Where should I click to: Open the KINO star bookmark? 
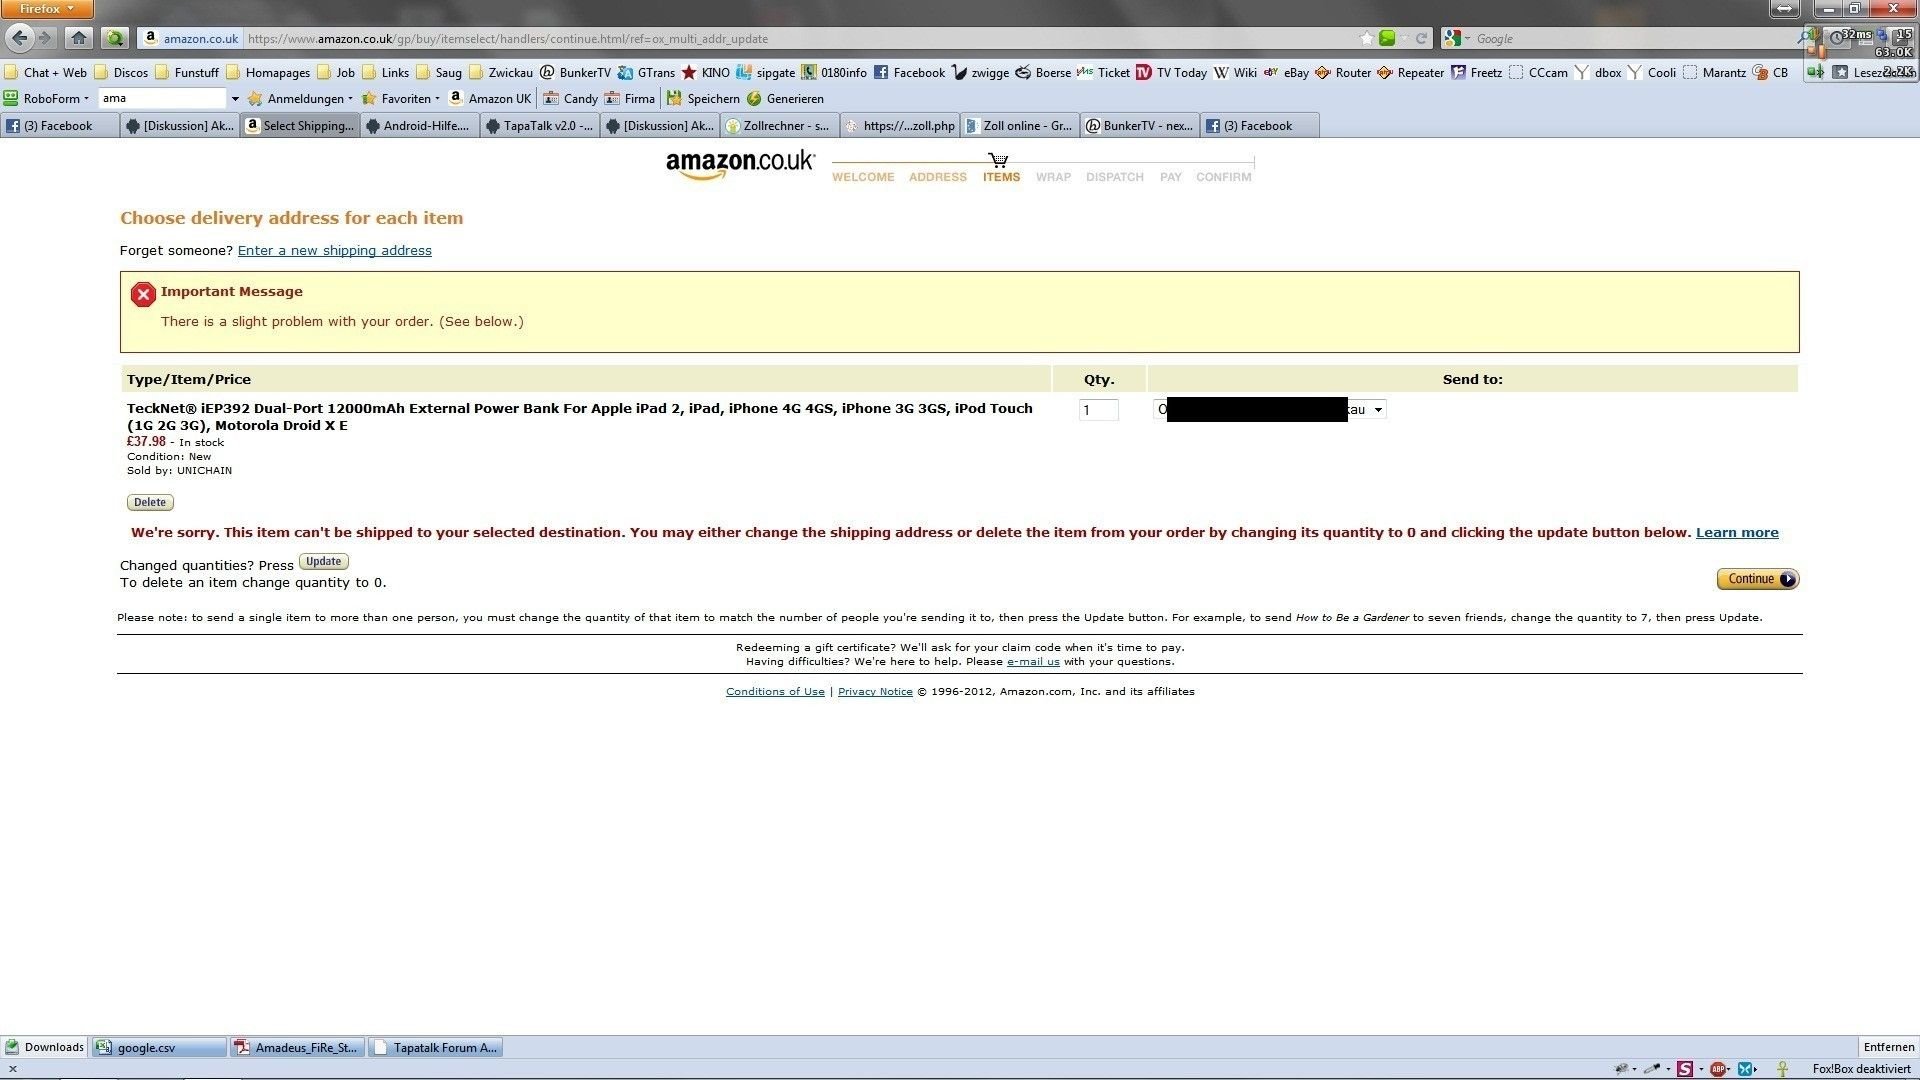pos(705,72)
